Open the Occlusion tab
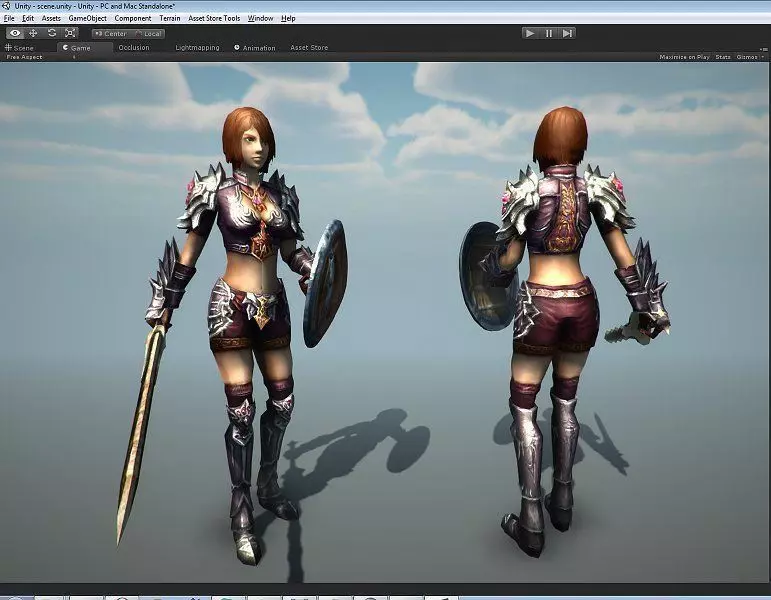Image resolution: width=771 pixels, height=600 pixels. tap(134, 48)
